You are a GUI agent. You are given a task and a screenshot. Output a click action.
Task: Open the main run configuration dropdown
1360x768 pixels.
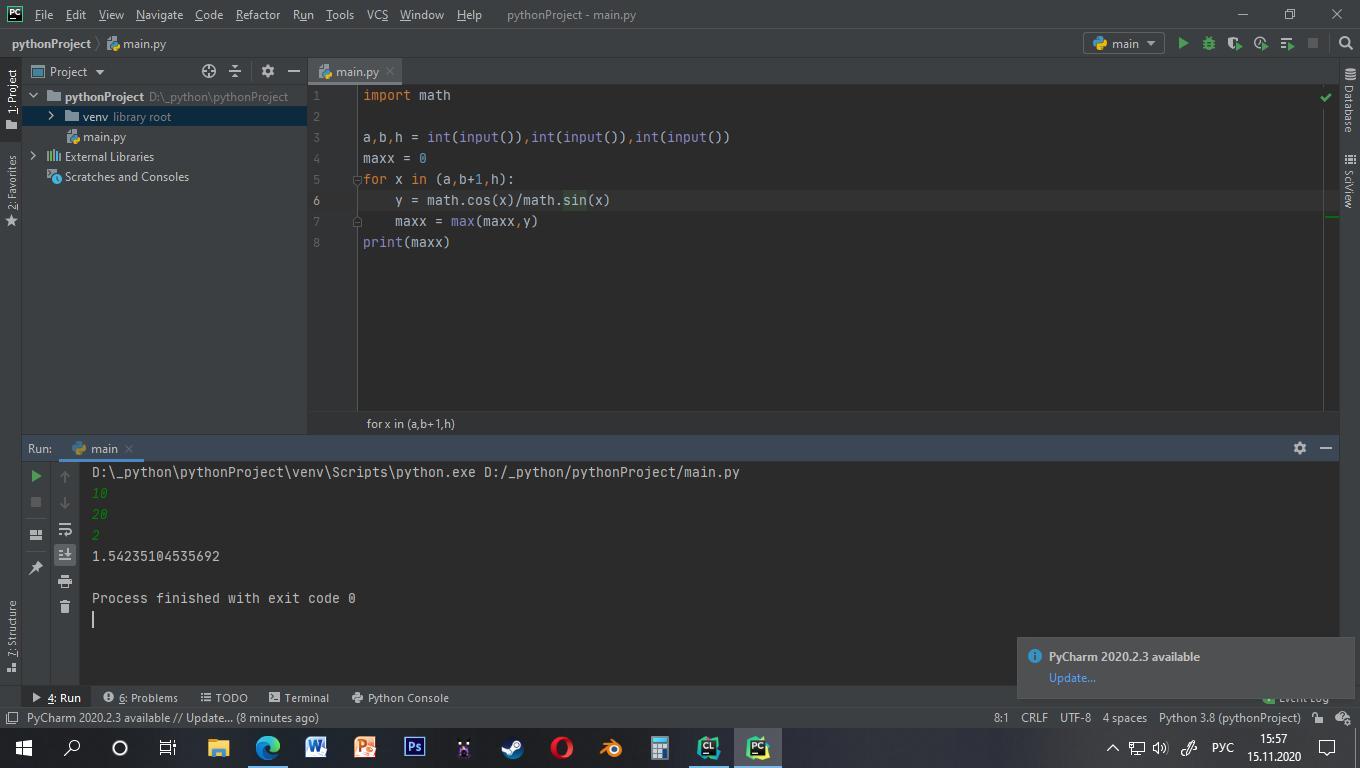click(x=1125, y=43)
